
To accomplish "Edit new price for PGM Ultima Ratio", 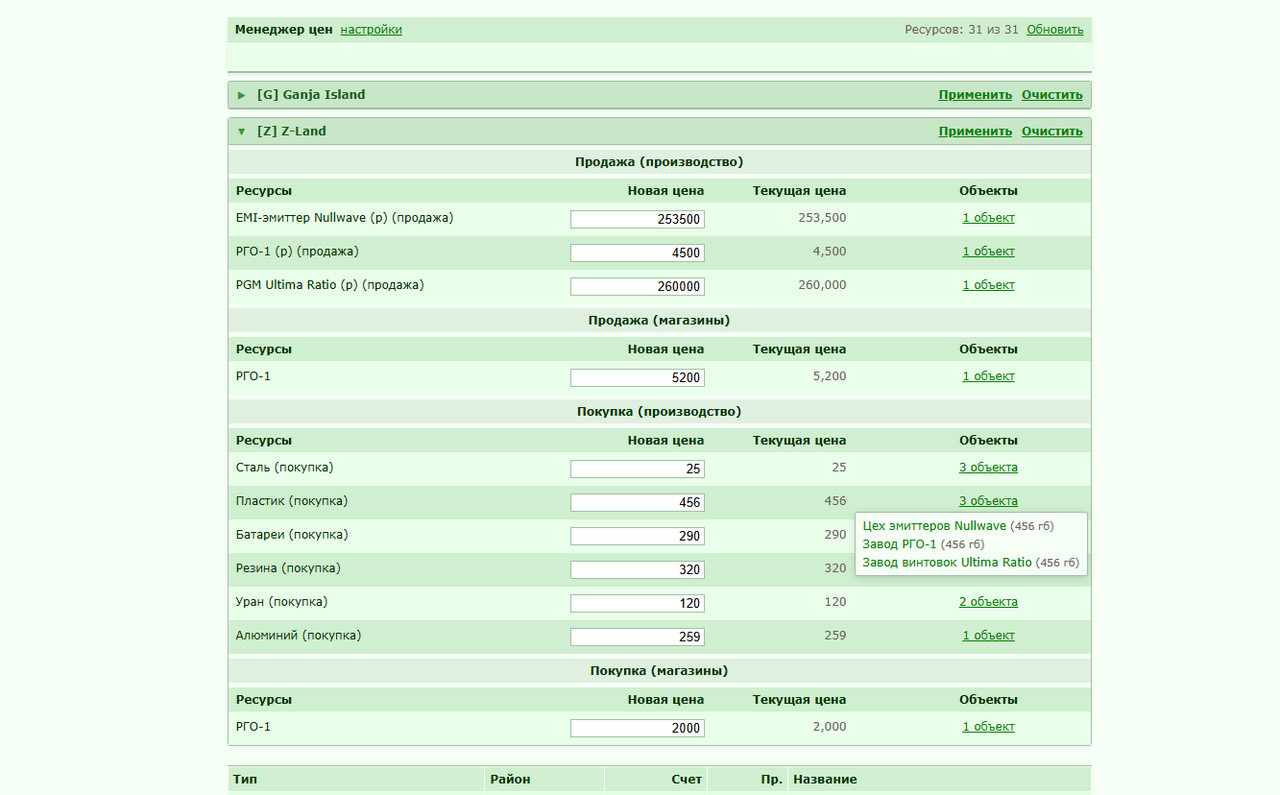I will pyautogui.click(x=637, y=286).
